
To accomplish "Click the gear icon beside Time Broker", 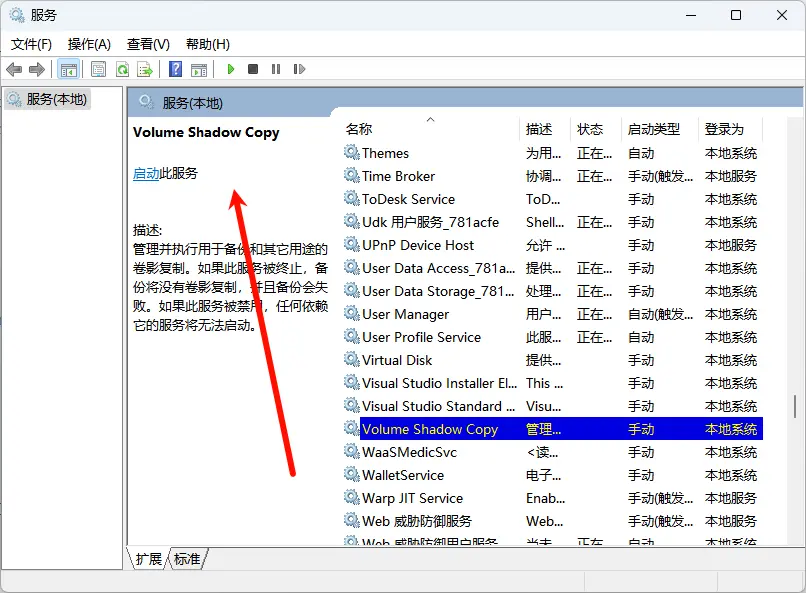I will pyautogui.click(x=352, y=175).
